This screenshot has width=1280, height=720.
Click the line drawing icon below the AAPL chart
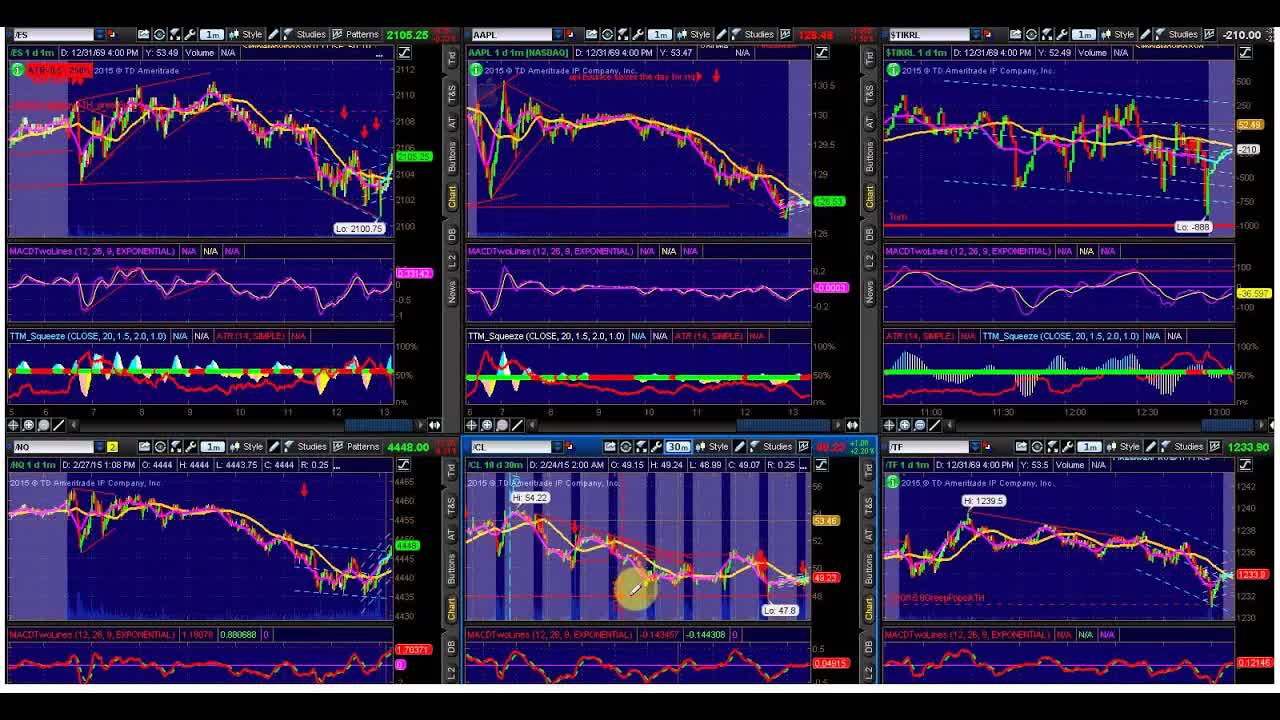tap(517, 425)
